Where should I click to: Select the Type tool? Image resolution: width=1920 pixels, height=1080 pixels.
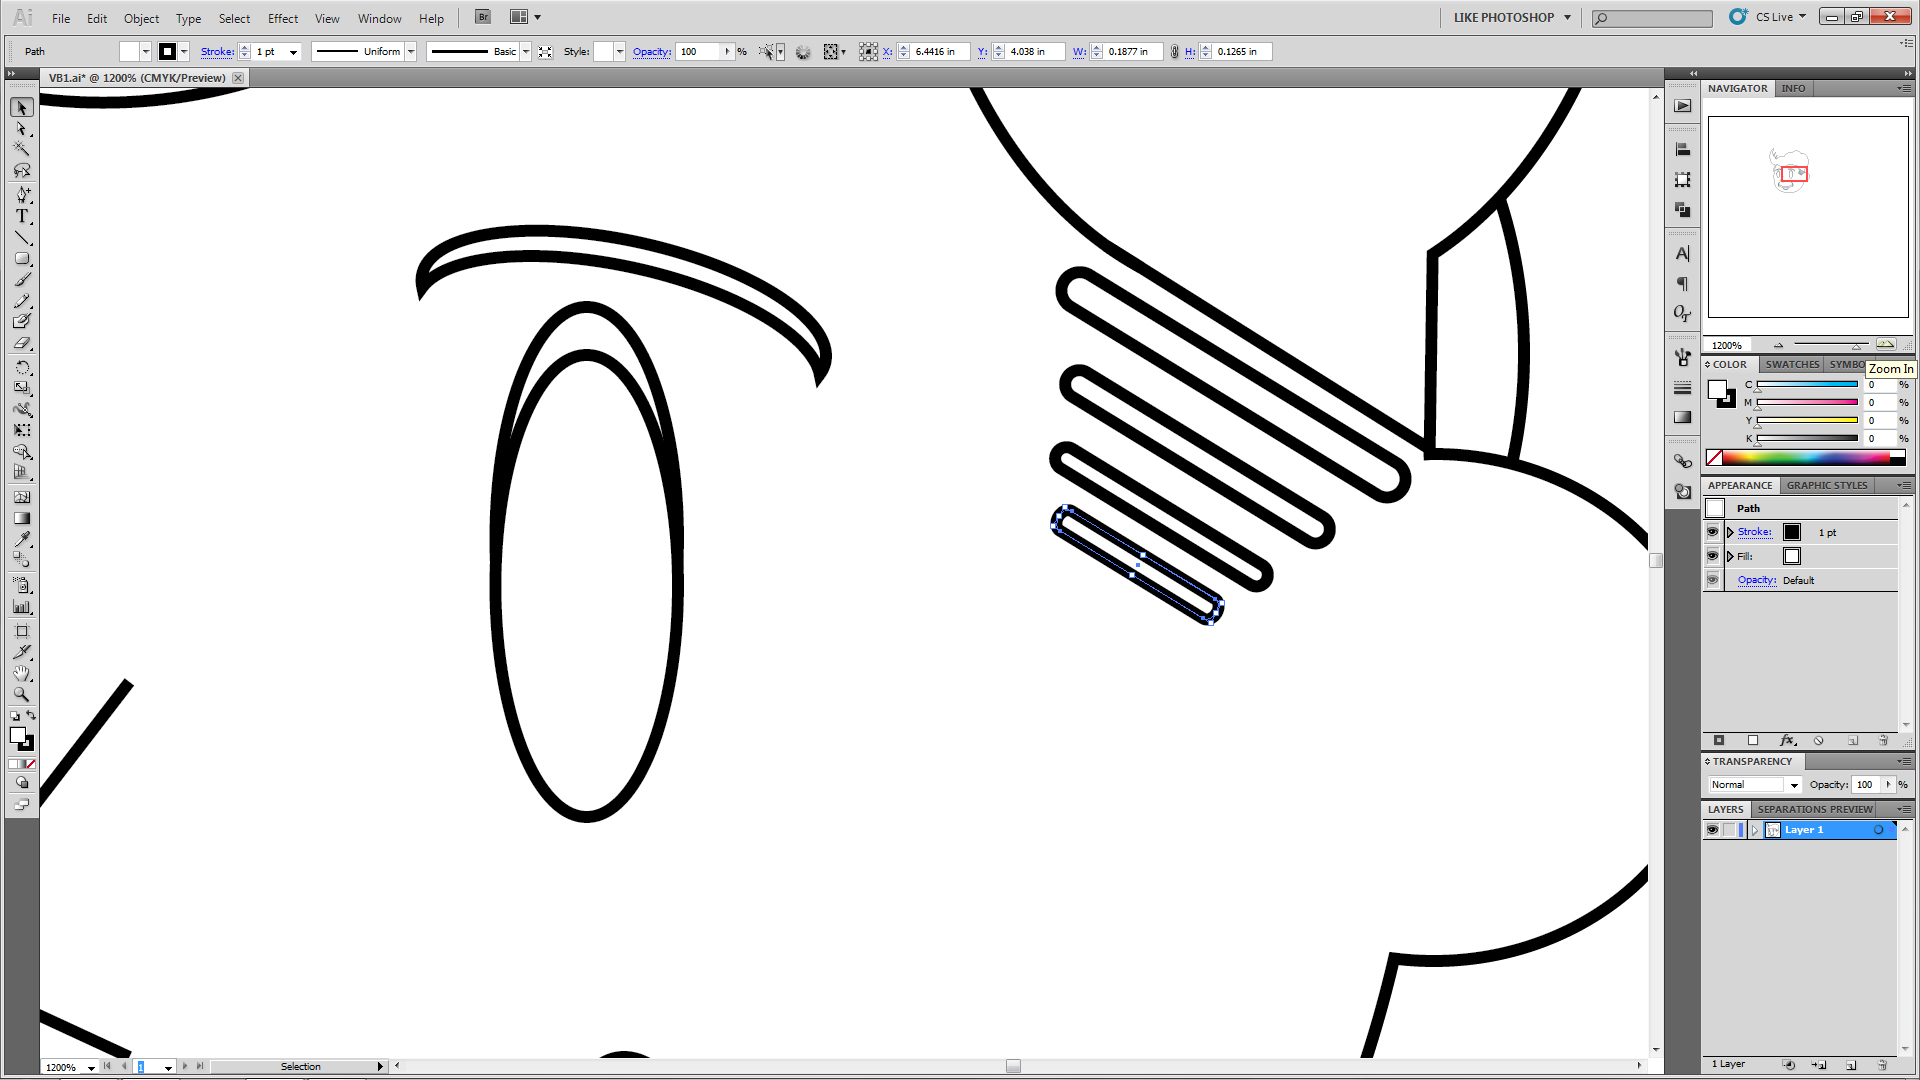22,216
